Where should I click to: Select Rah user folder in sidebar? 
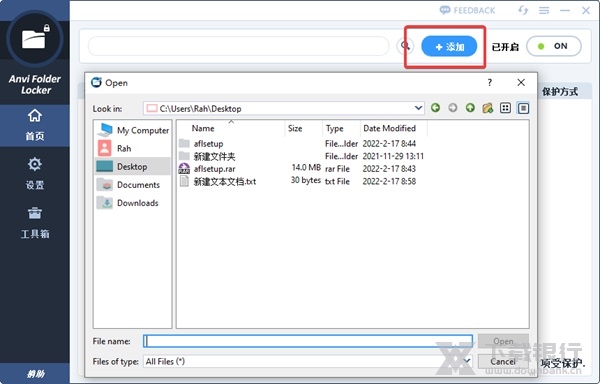click(x=132, y=148)
